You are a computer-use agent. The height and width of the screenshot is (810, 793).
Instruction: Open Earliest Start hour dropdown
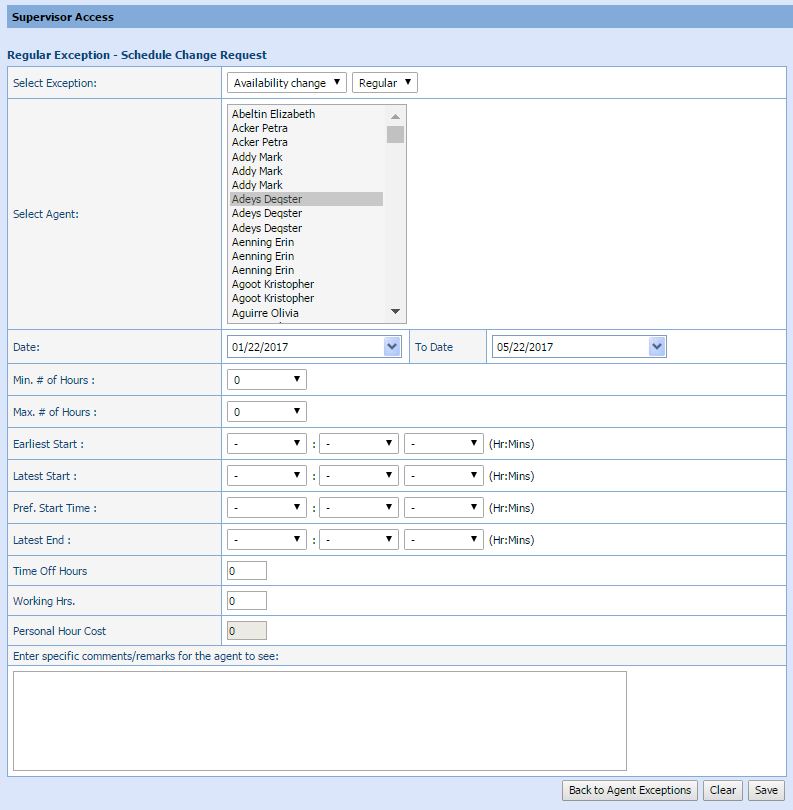[266, 444]
